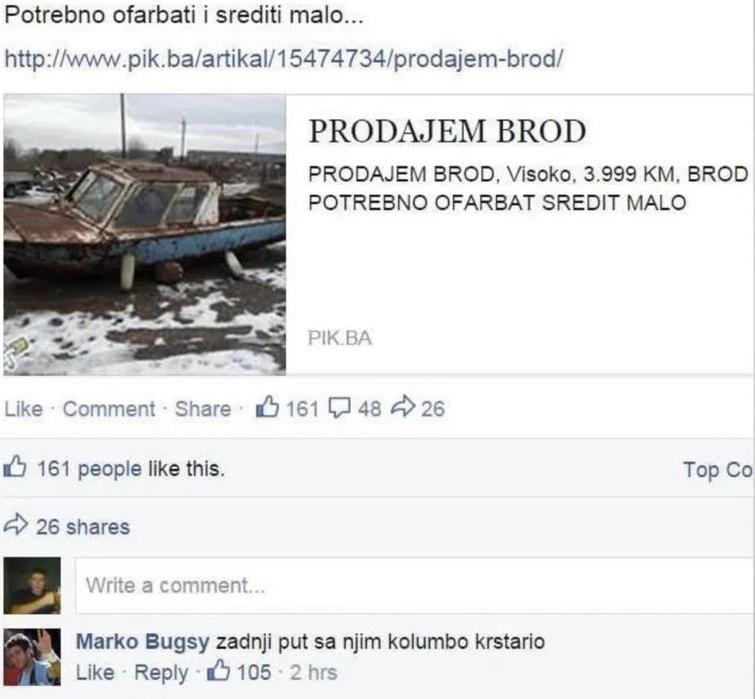The width and height of the screenshot is (755, 699).
Task: Like Marko Bugsy's comment
Action: 95,672
